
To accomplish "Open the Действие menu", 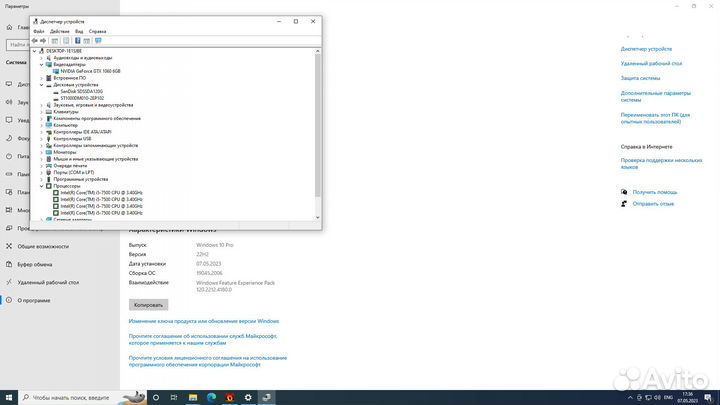I will pyautogui.click(x=60, y=32).
